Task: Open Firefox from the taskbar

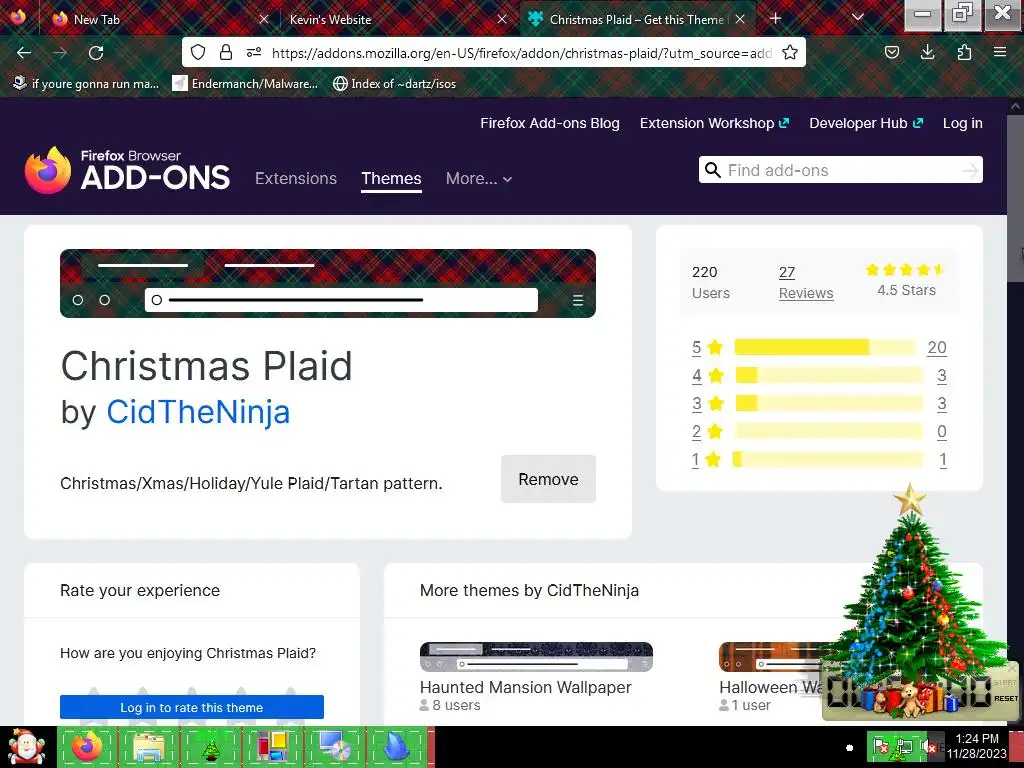Action: (x=87, y=746)
